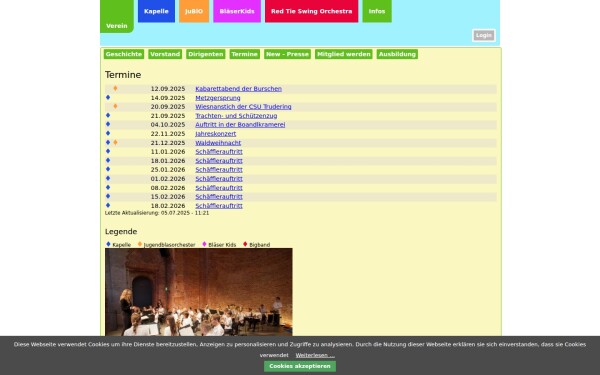600x375 pixels.
Task: Open the Jahreskonzert event link
Action: [x=215, y=134]
